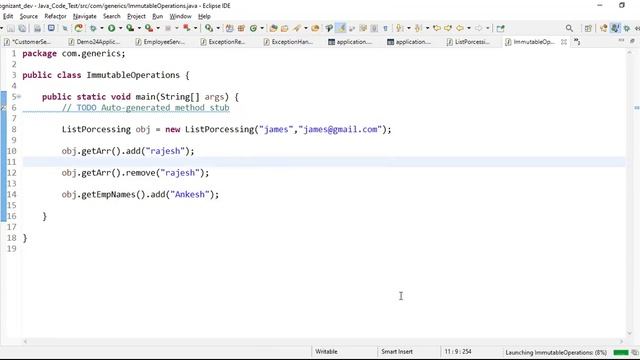Close the ImmutableOp... editor tab
This screenshot has height=360, width=640.
[x=564, y=42]
